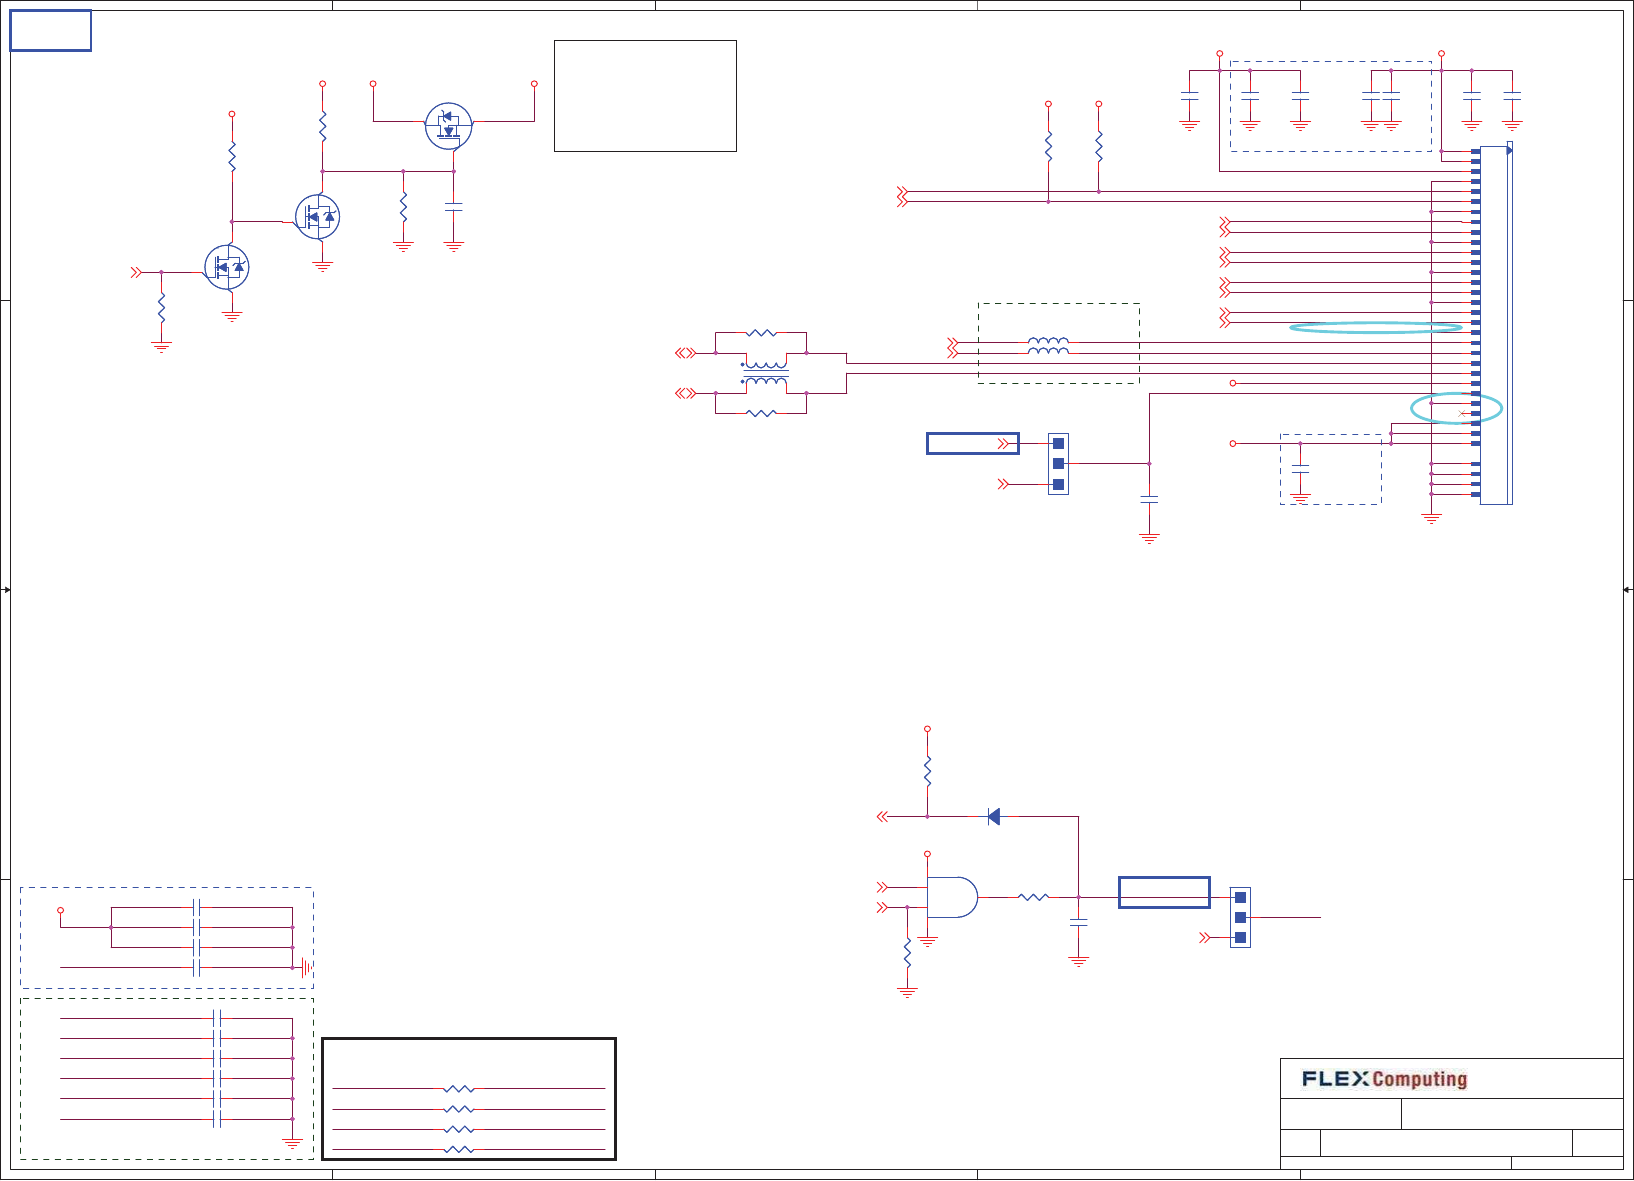Select the top resistor in the bold-bordered box

pyautogui.click(x=459, y=1088)
